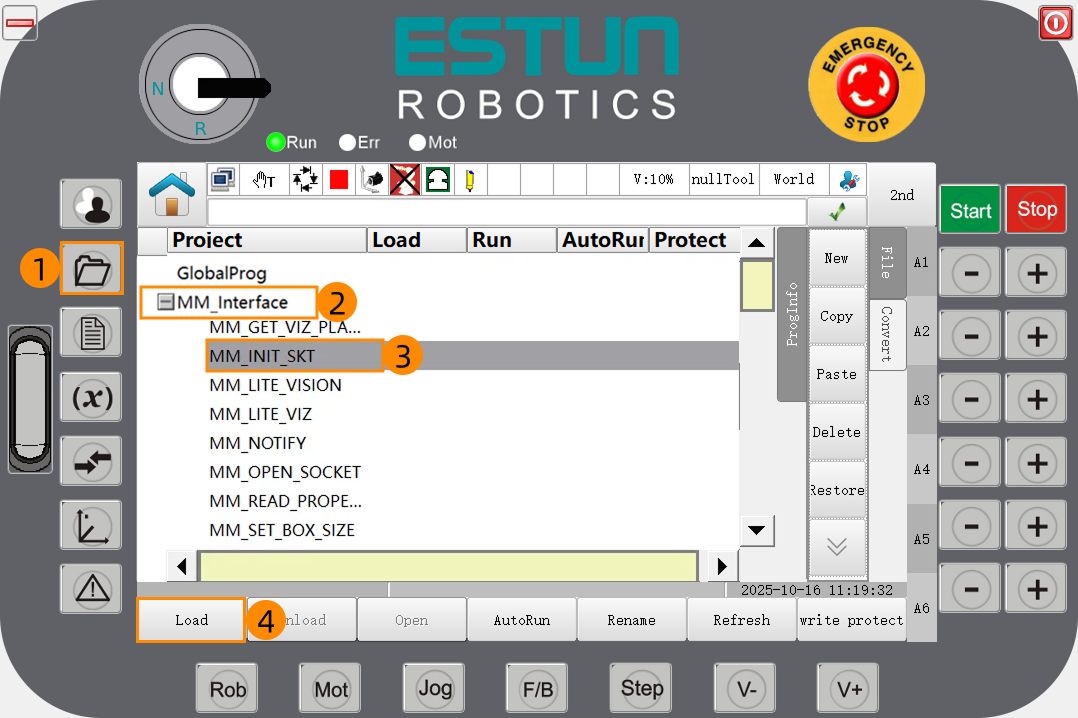
Task: Click the scroll up arrow
Action: (756, 242)
